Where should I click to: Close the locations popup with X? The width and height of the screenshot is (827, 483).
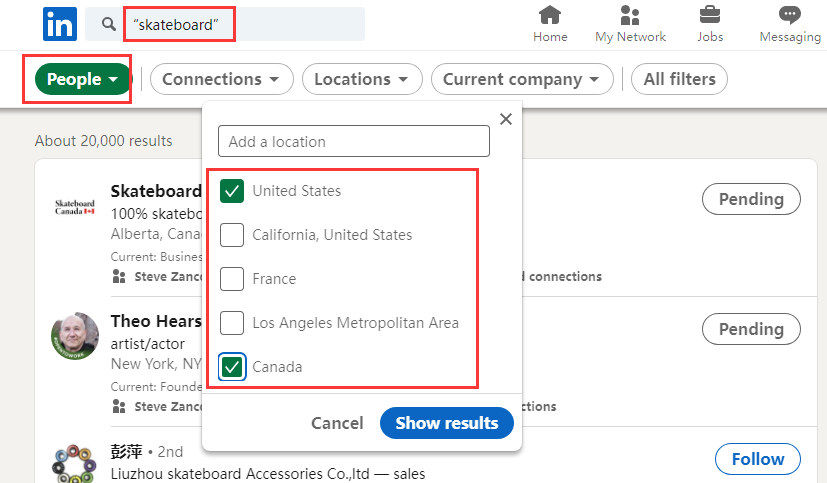(x=505, y=119)
